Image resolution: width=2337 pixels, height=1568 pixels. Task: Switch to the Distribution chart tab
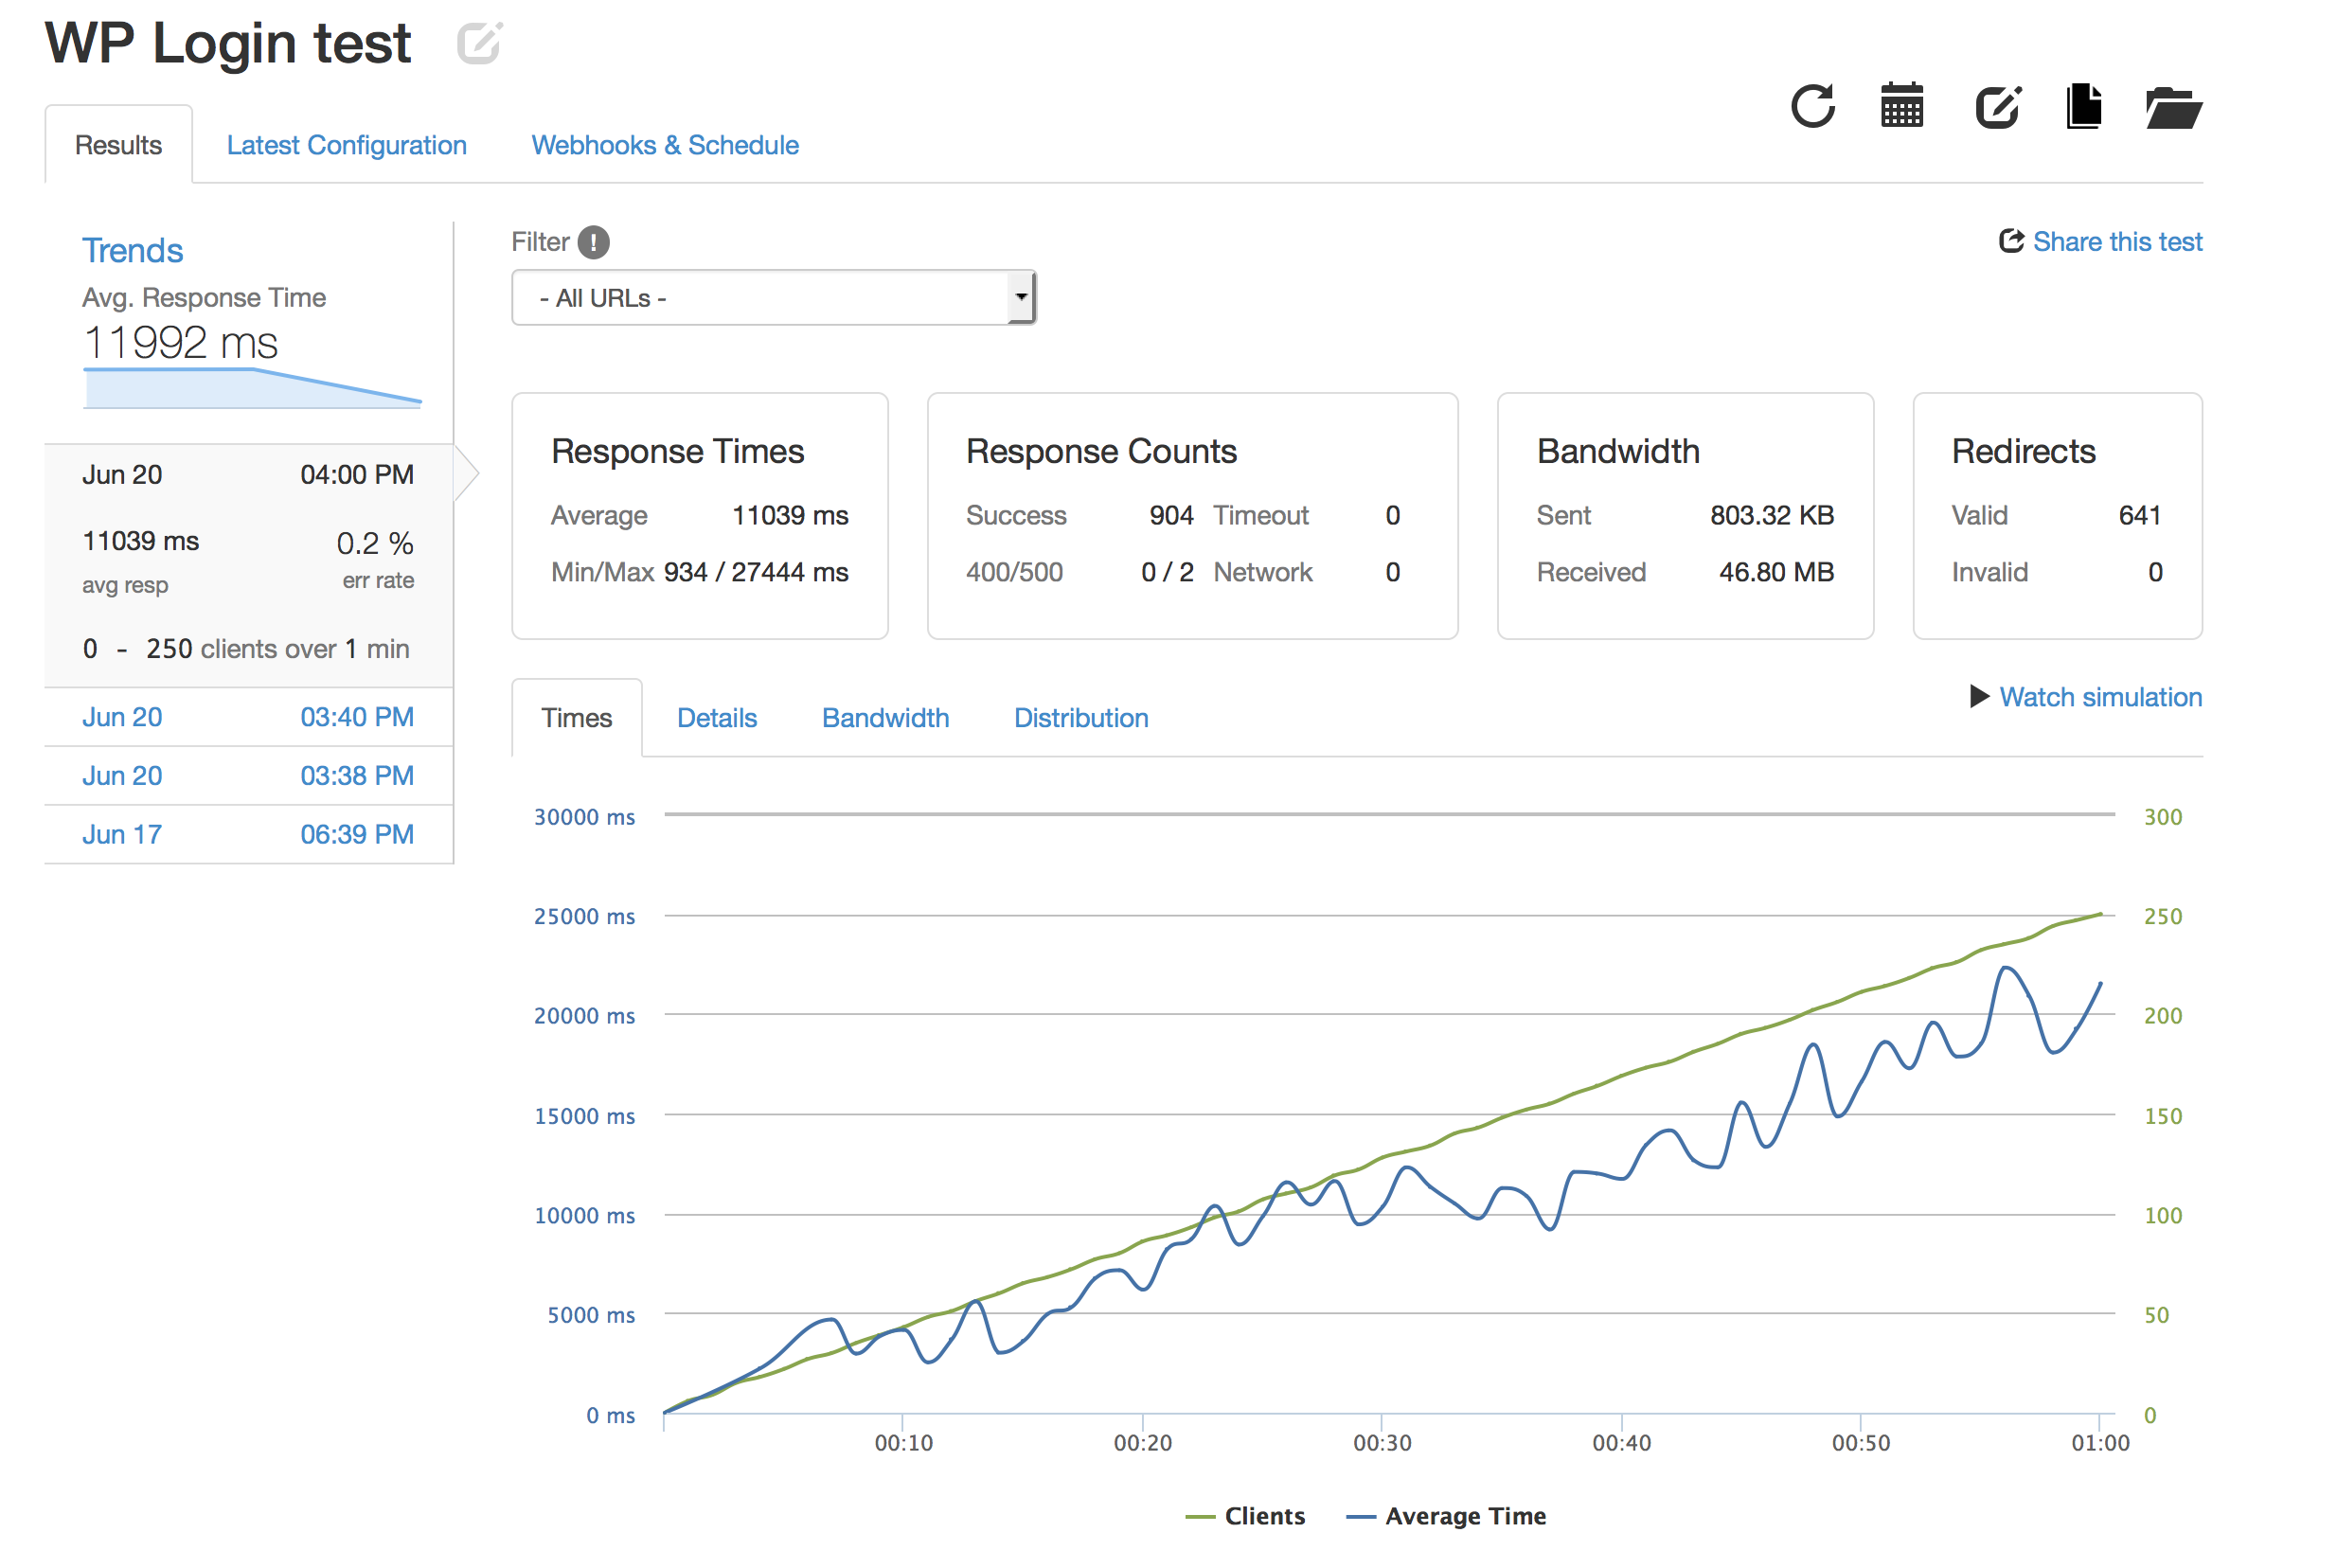click(1081, 718)
